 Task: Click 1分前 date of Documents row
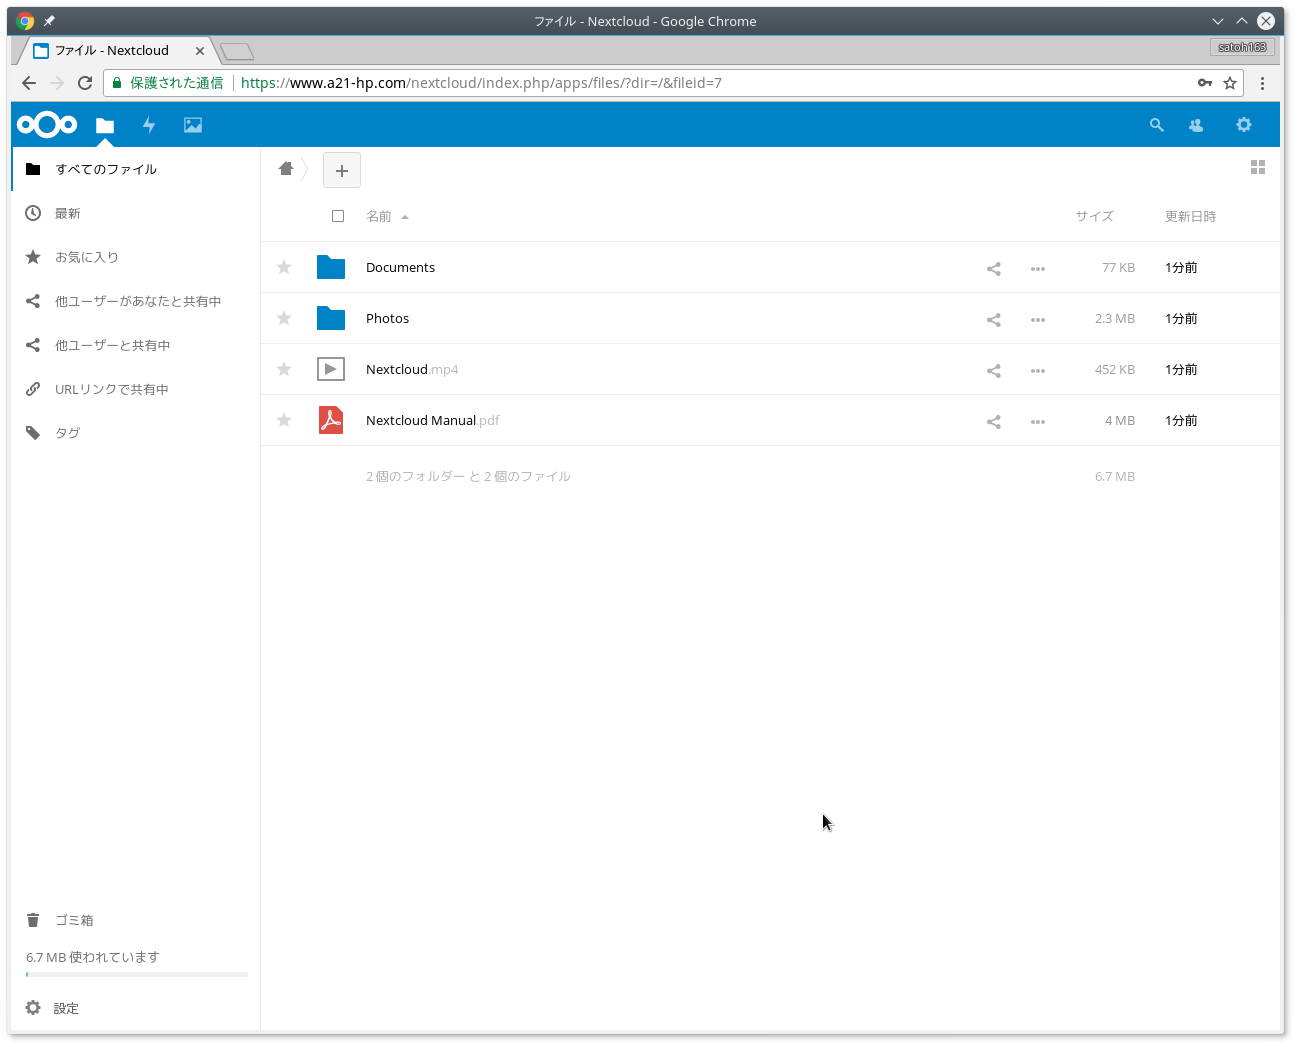coord(1181,267)
